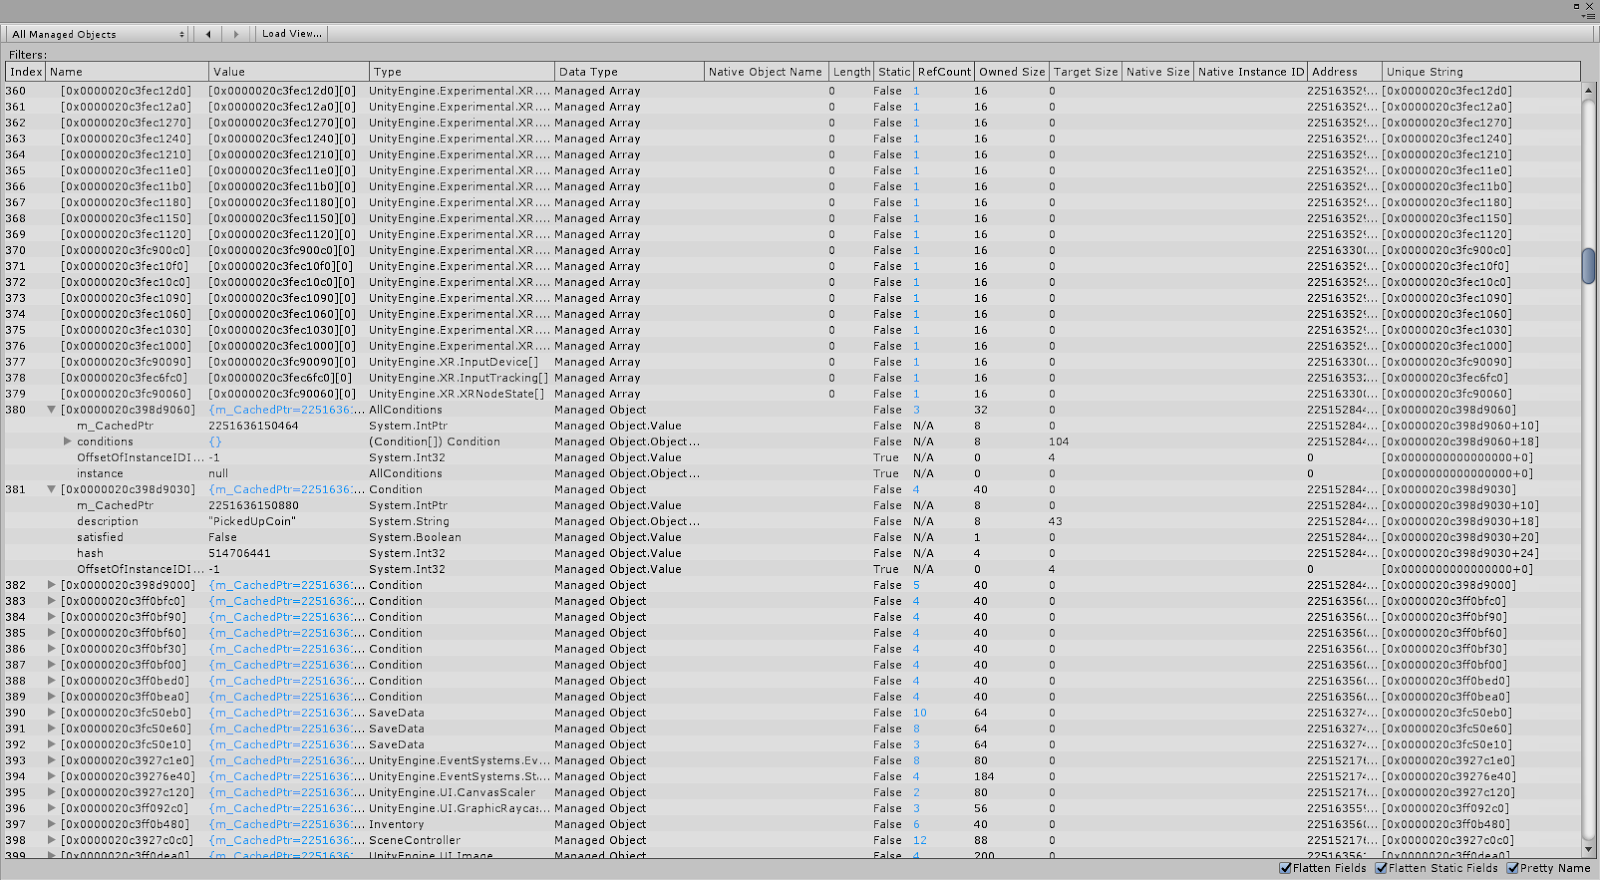The height and width of the screenshot is (880, 1600).
Task: Click the Filters: label area
Action: (x=28, y=55)
